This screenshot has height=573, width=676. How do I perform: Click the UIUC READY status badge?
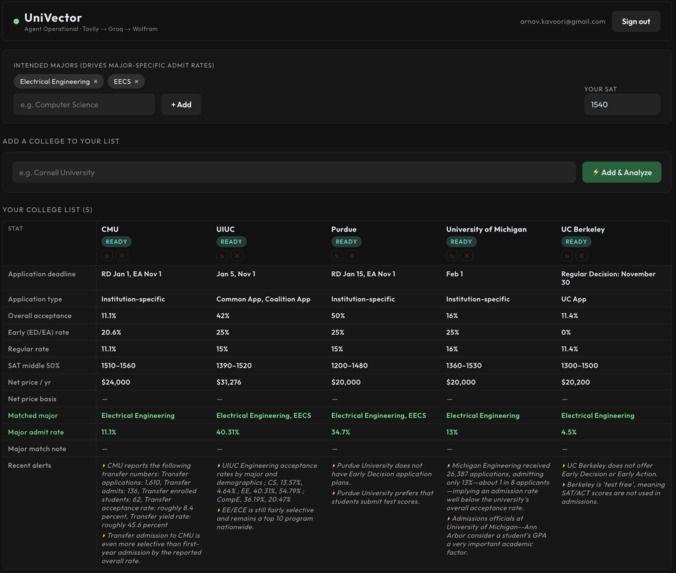coord(232,242)
